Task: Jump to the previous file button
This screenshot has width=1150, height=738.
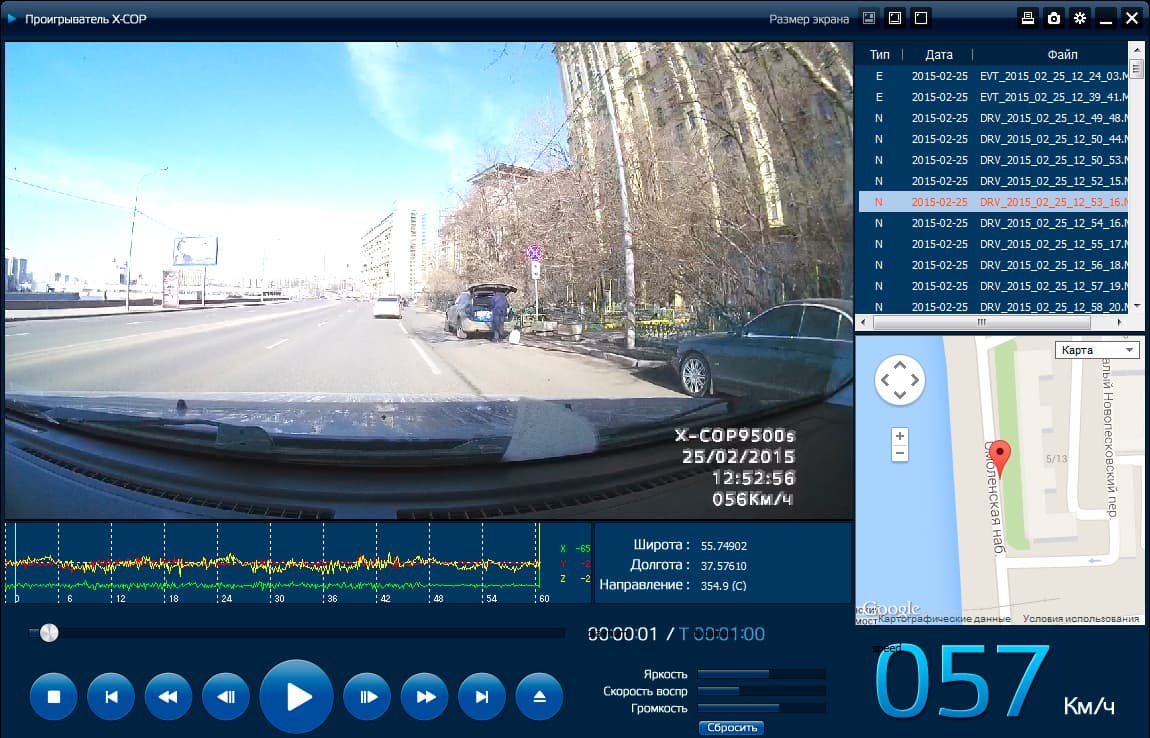Action: [x=111, y=697]
